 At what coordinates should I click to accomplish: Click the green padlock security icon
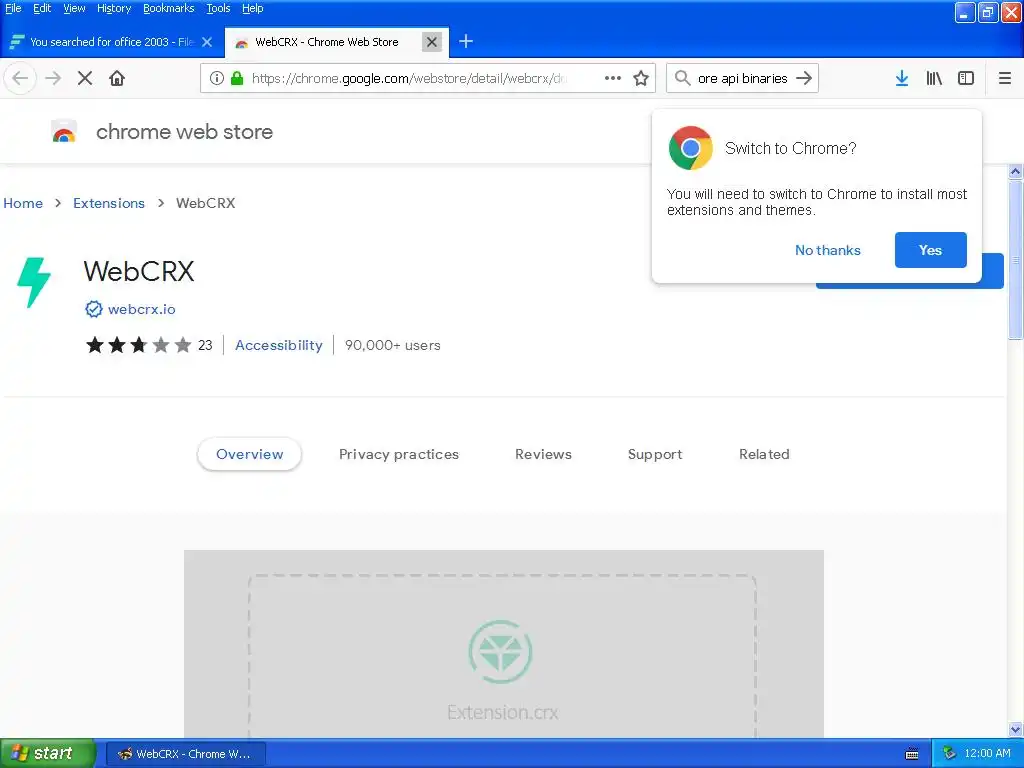pyautogui.click(x=237, y=78)
